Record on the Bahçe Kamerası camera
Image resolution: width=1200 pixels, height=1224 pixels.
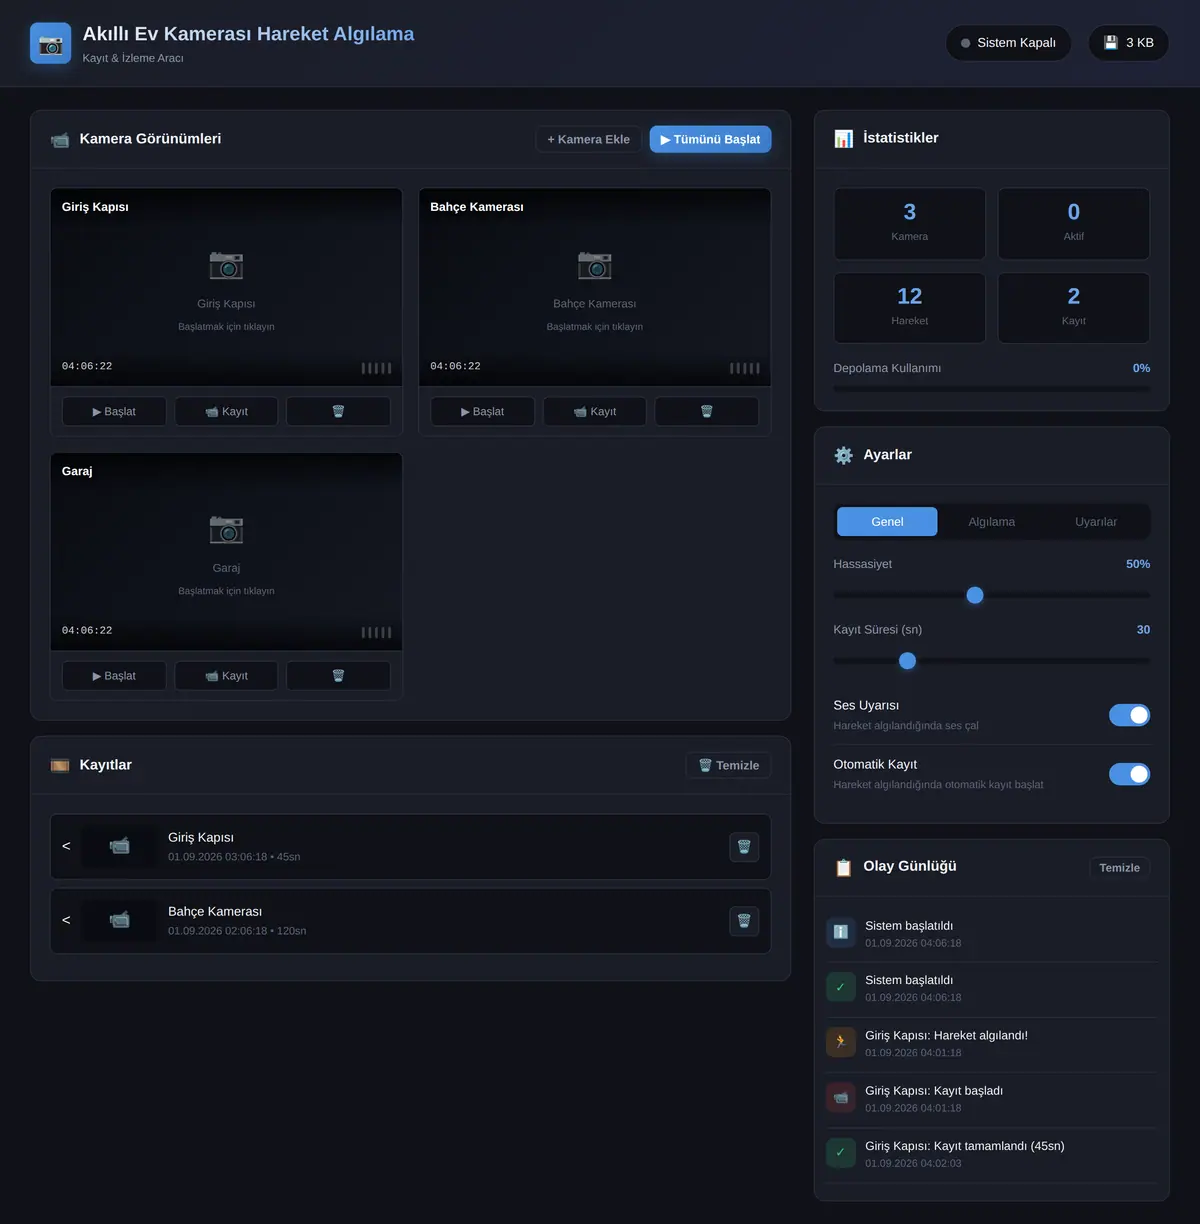(595, 411)
